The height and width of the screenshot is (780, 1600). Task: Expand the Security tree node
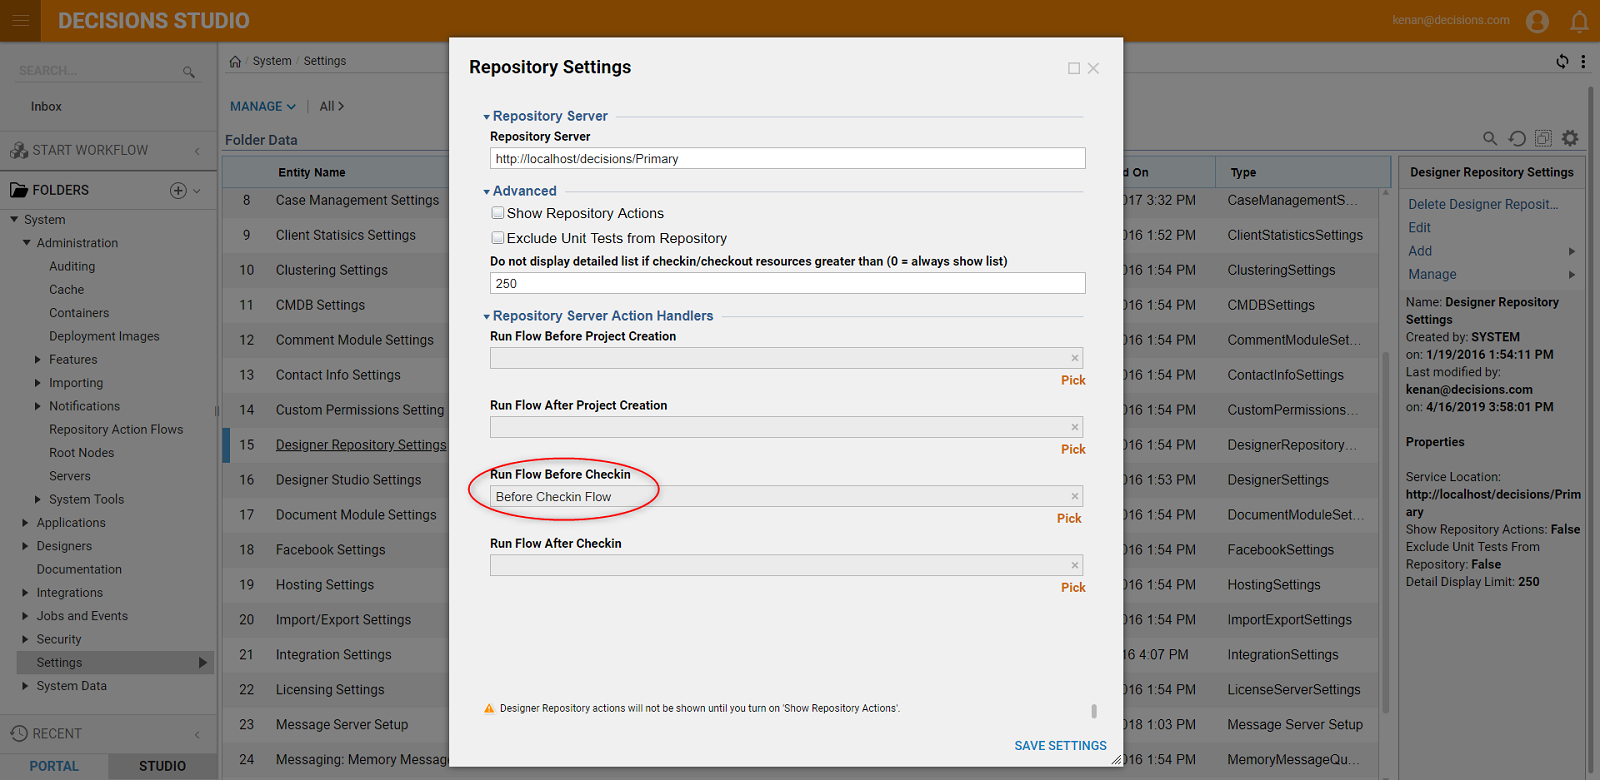[x=25, y=639]
